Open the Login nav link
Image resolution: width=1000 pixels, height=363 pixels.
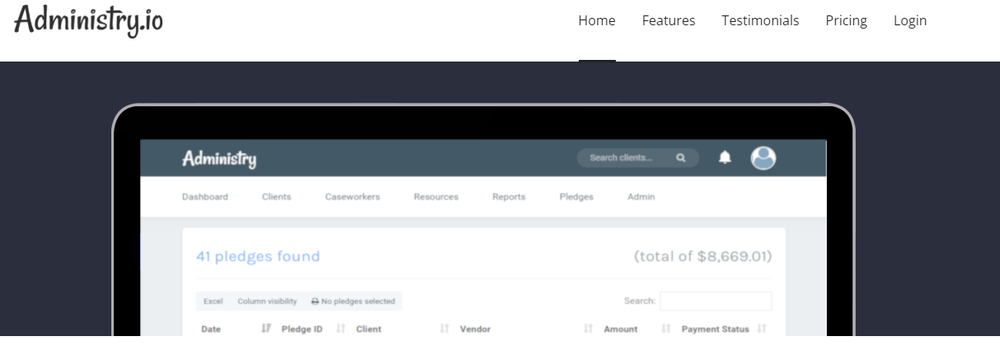tap(910, 20)
